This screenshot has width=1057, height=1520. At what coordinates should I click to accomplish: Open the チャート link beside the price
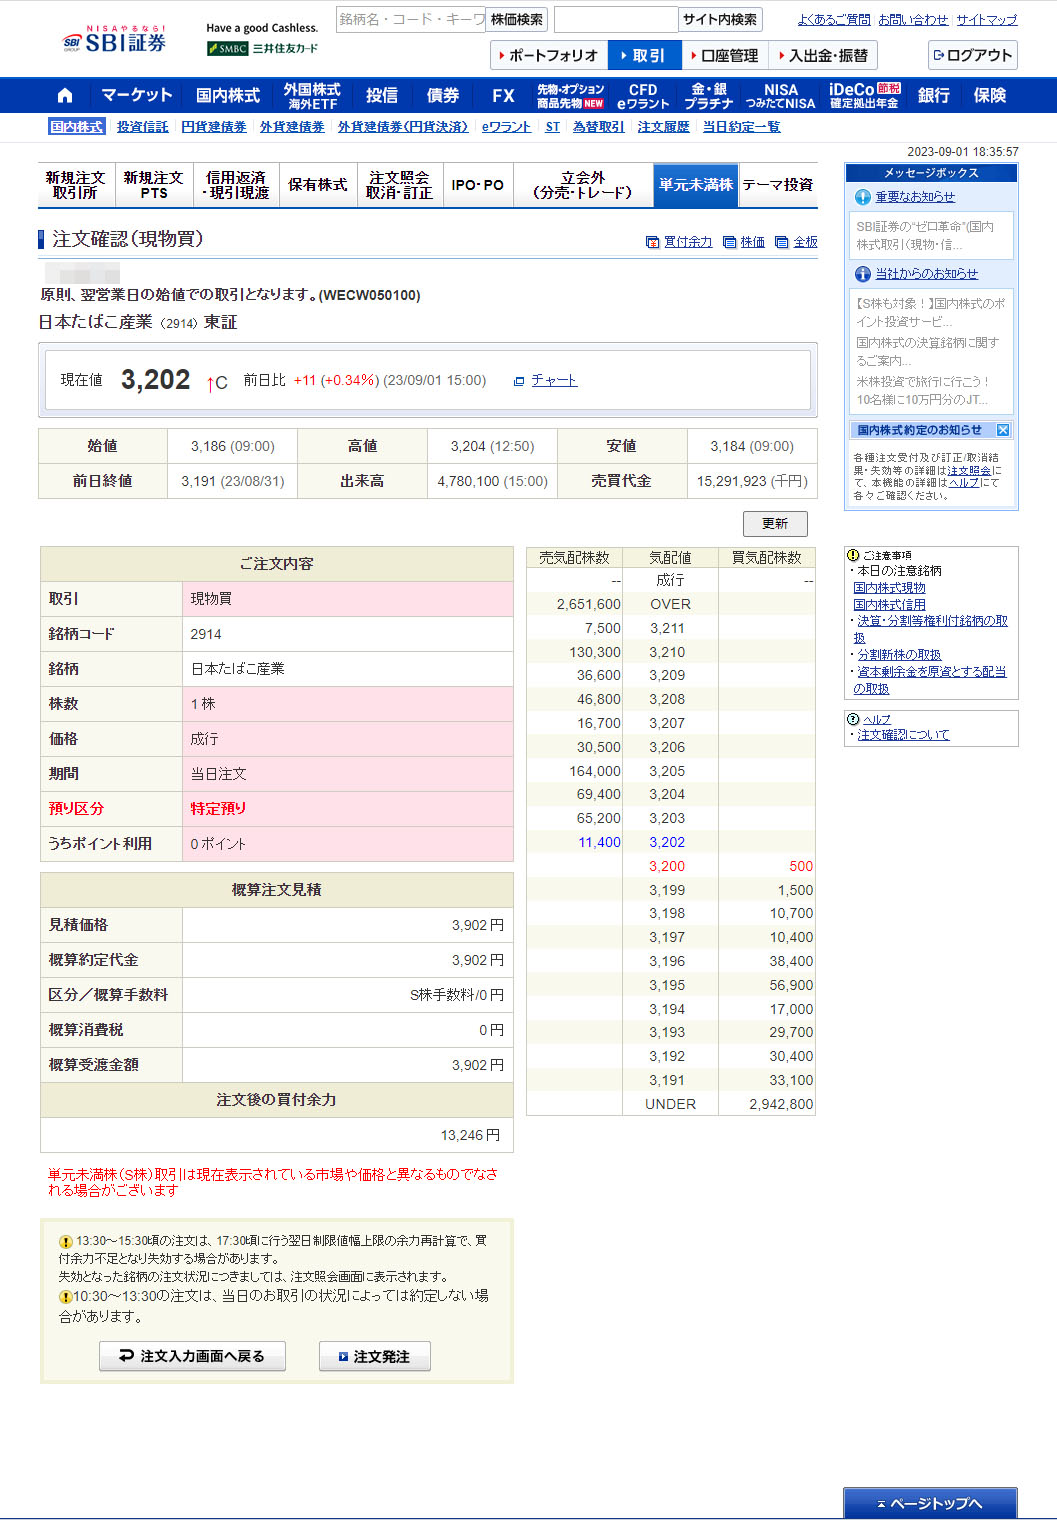coord(553,381)
